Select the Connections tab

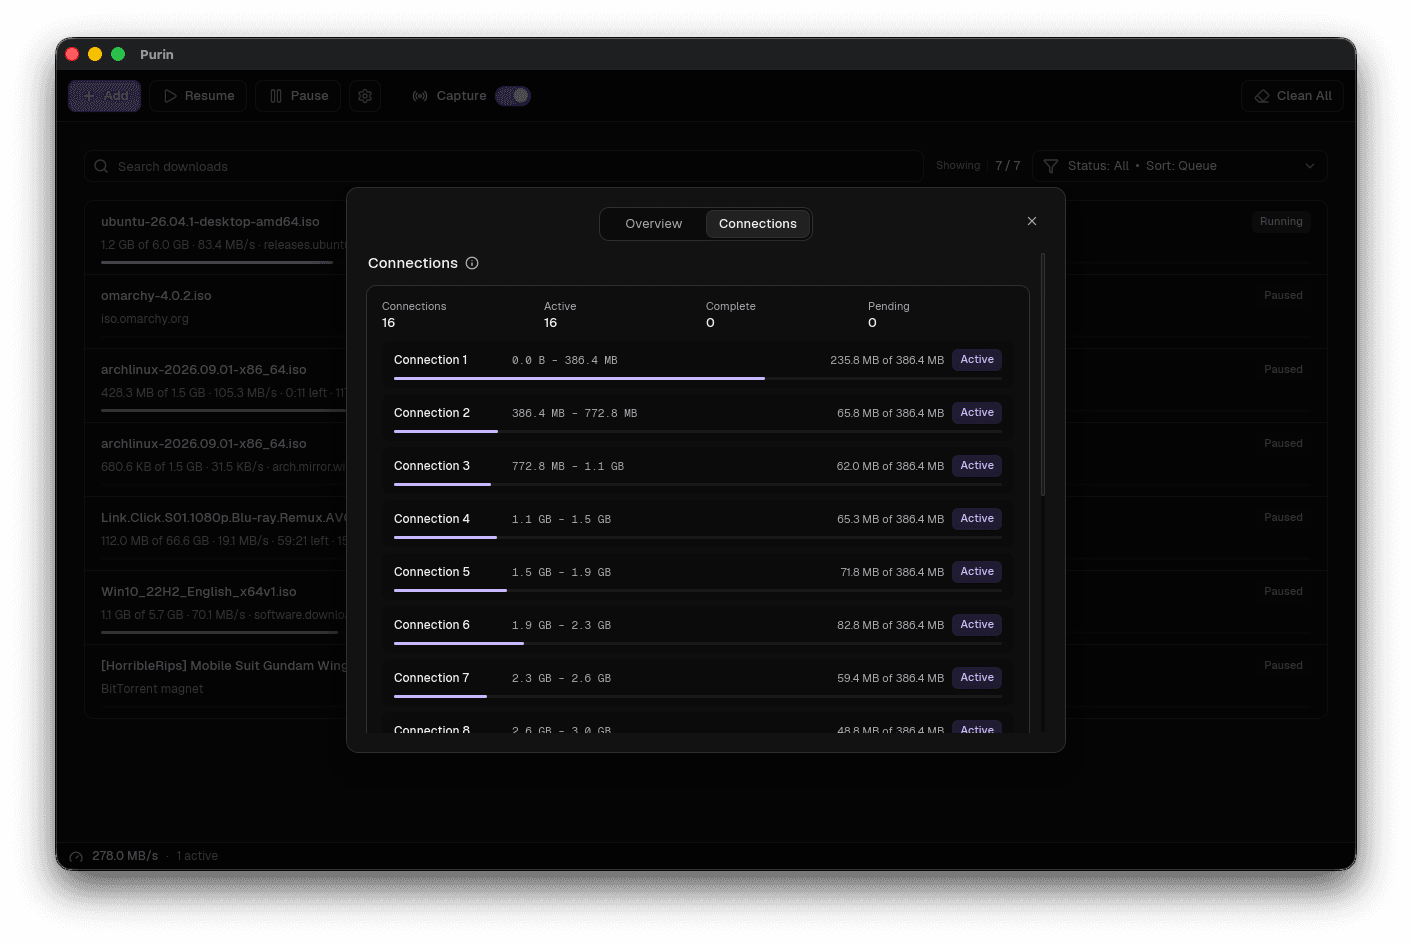(758, 224)
